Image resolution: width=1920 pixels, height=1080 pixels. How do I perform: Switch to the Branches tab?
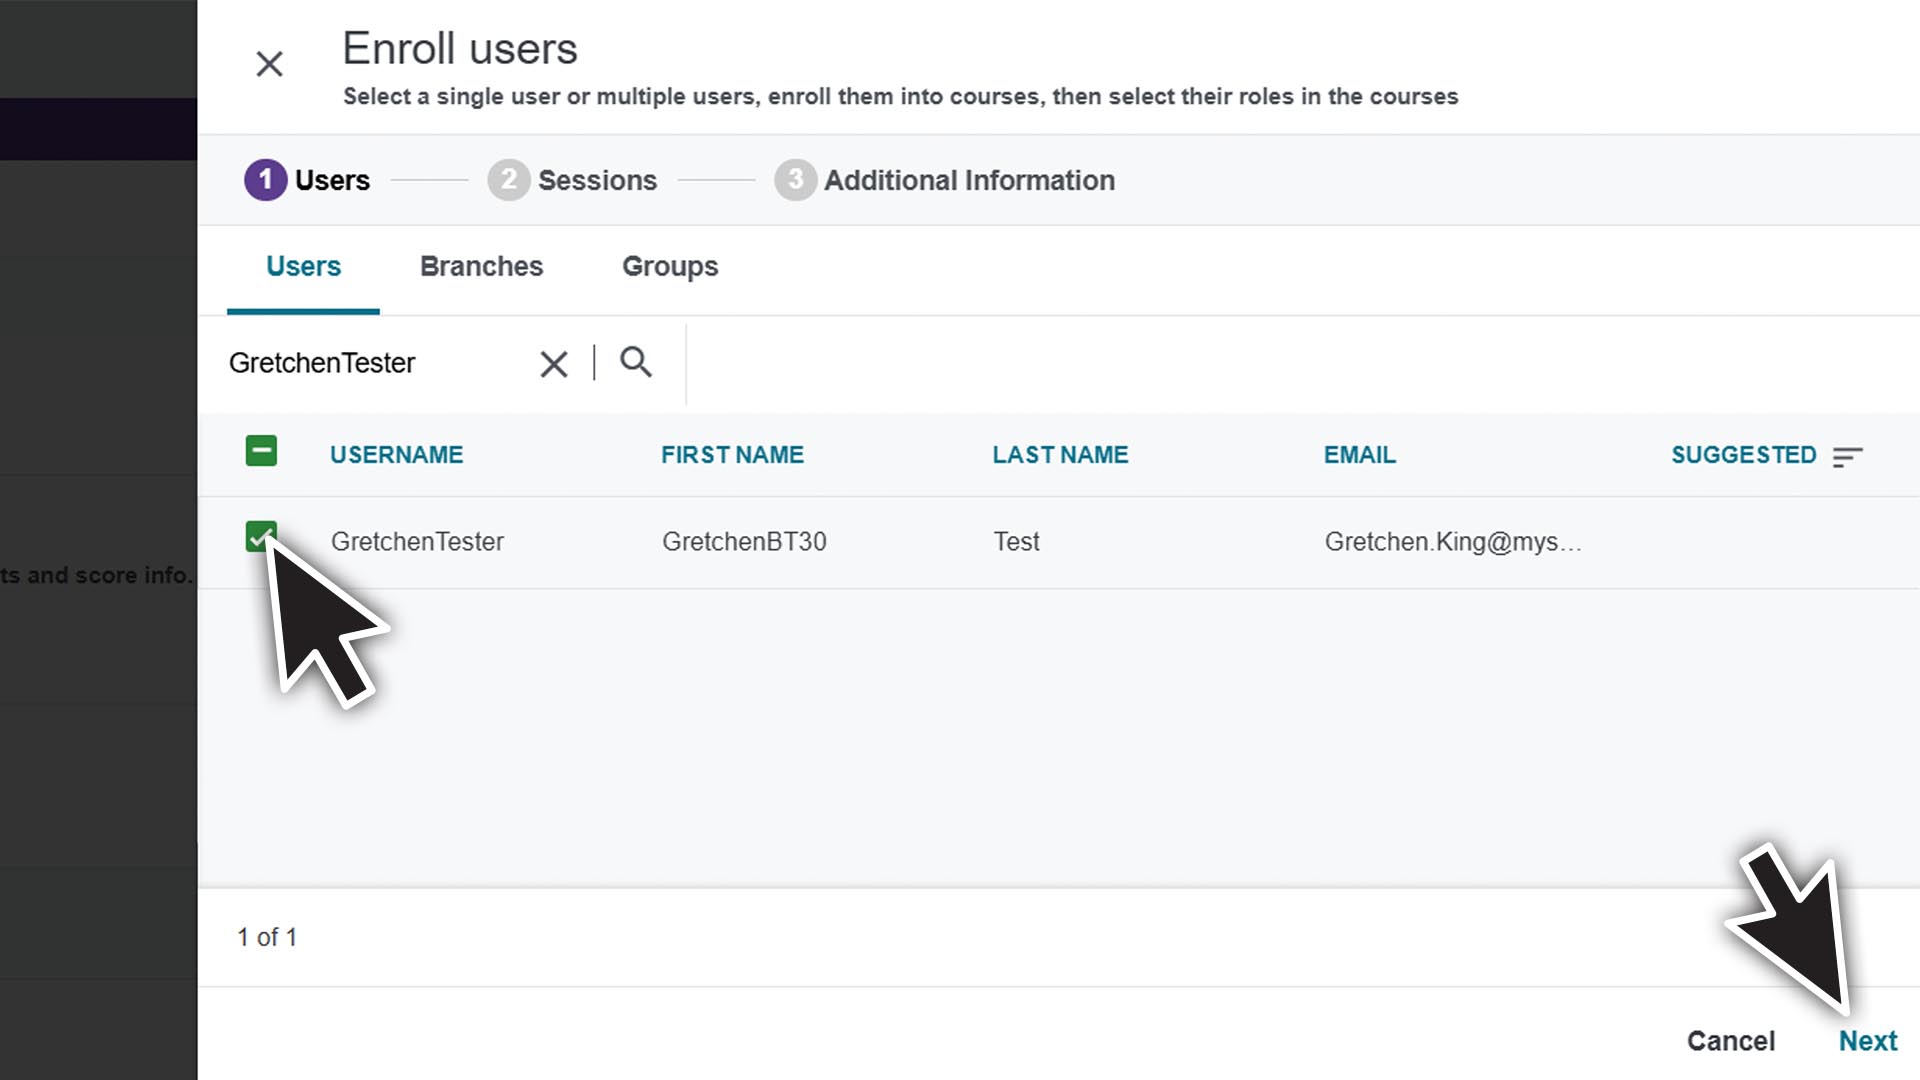pyautogui.click(x=481, y=266)
